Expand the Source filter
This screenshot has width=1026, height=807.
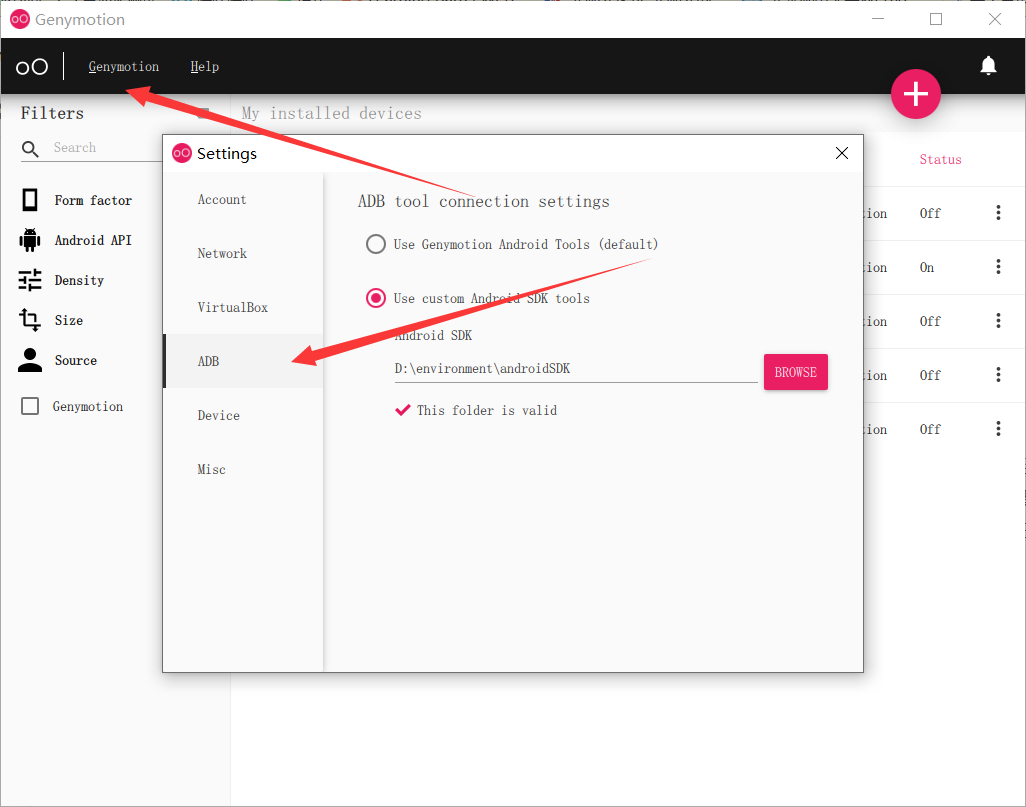click(76, 360)
